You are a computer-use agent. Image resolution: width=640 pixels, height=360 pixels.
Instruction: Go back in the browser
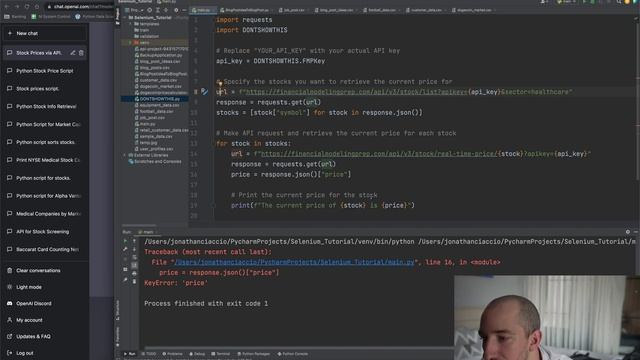coord(7,7)
